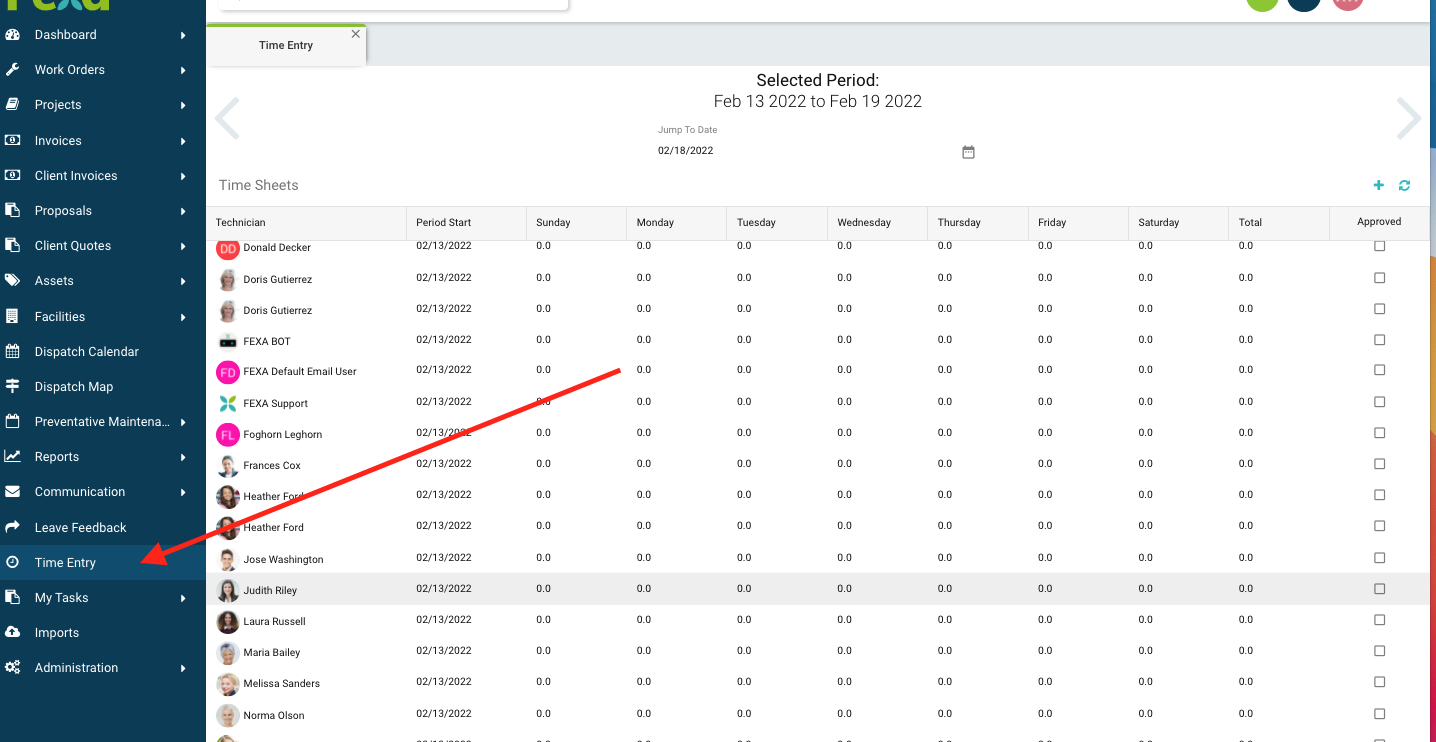Click Leave Feedback link
1436x742 pixels.
[x=80, y=528]
